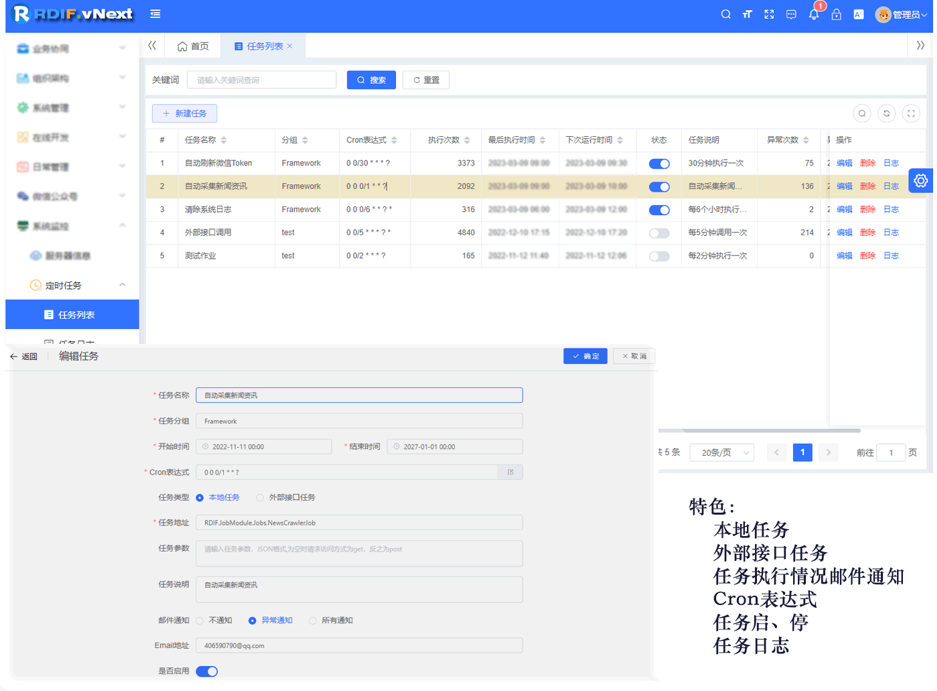Click the fullscreen icon in the header
Screen dimensions: 937x691
pyautogui.click(x=770, y=15)
